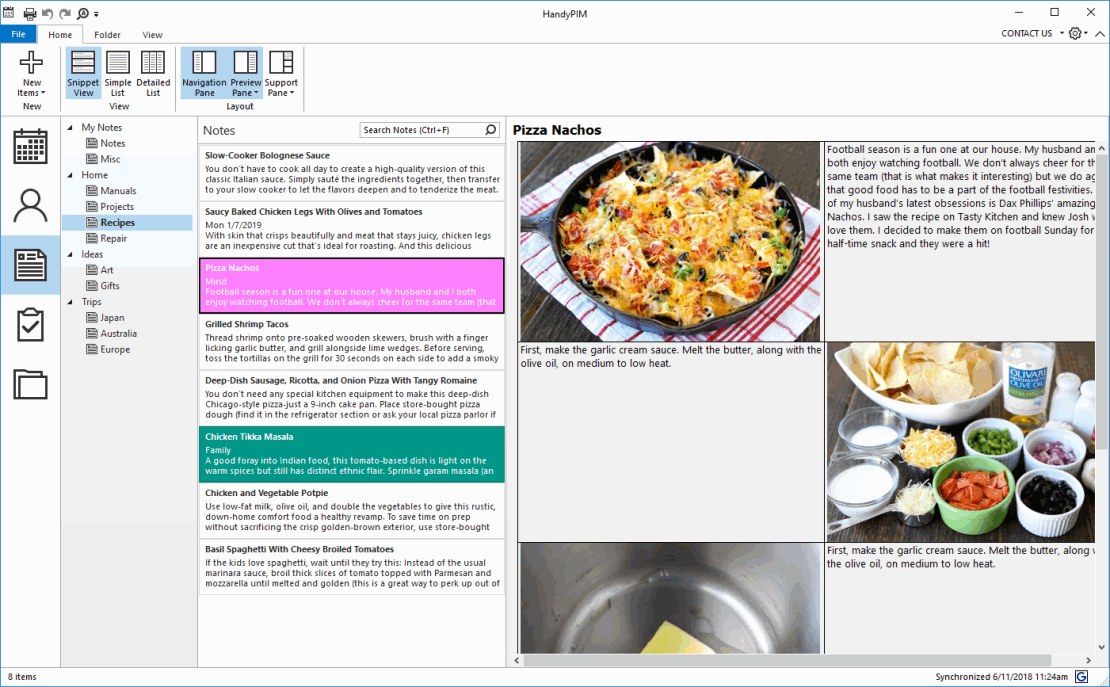Open the Tasks module in sidebar

tap(30, 325)
